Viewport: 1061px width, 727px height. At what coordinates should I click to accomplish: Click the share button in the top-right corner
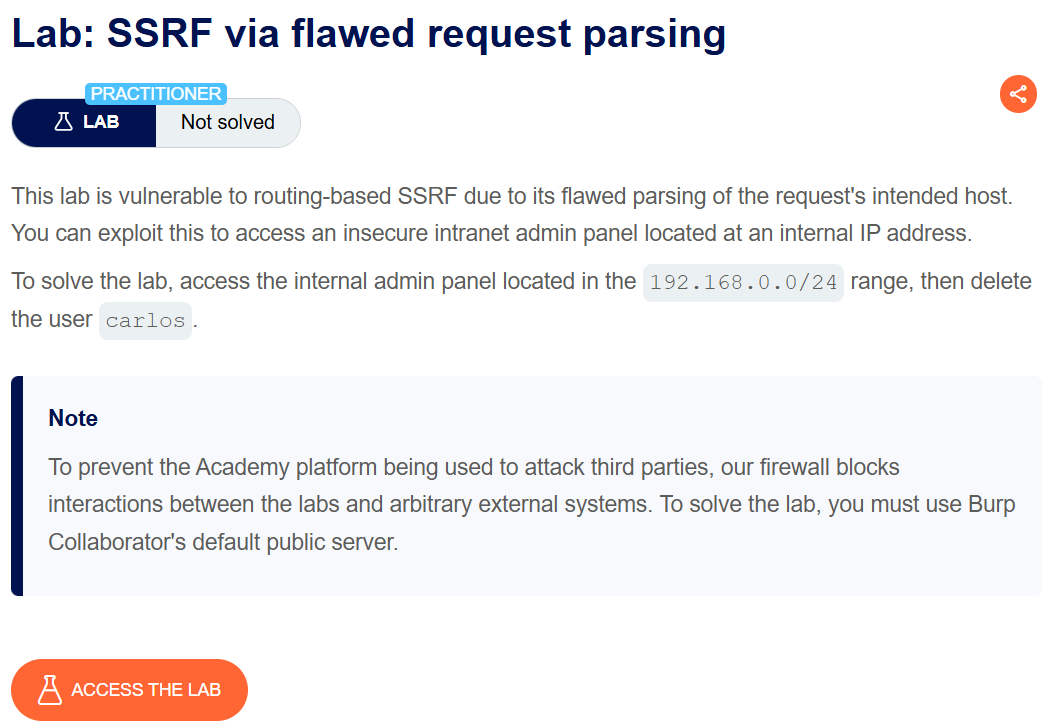click(x=1018, y=93)
